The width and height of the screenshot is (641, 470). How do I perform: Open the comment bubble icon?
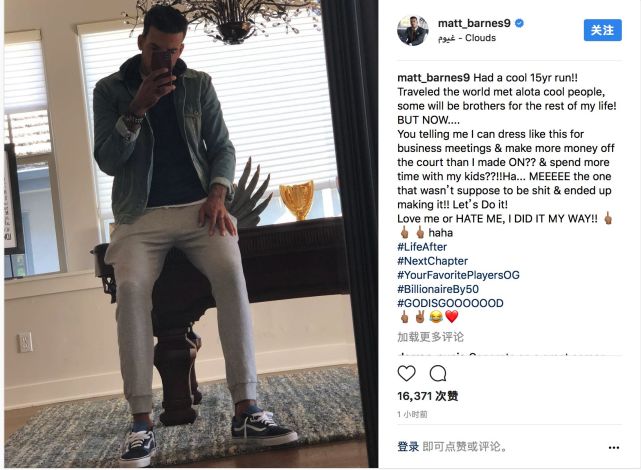pos(438,373)
